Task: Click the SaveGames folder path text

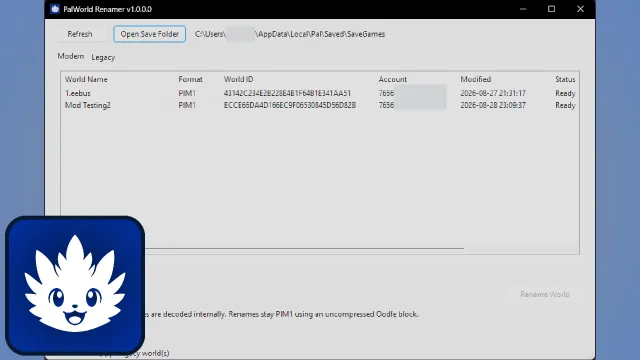Action: pyautogui.click(x=290, y=34)
